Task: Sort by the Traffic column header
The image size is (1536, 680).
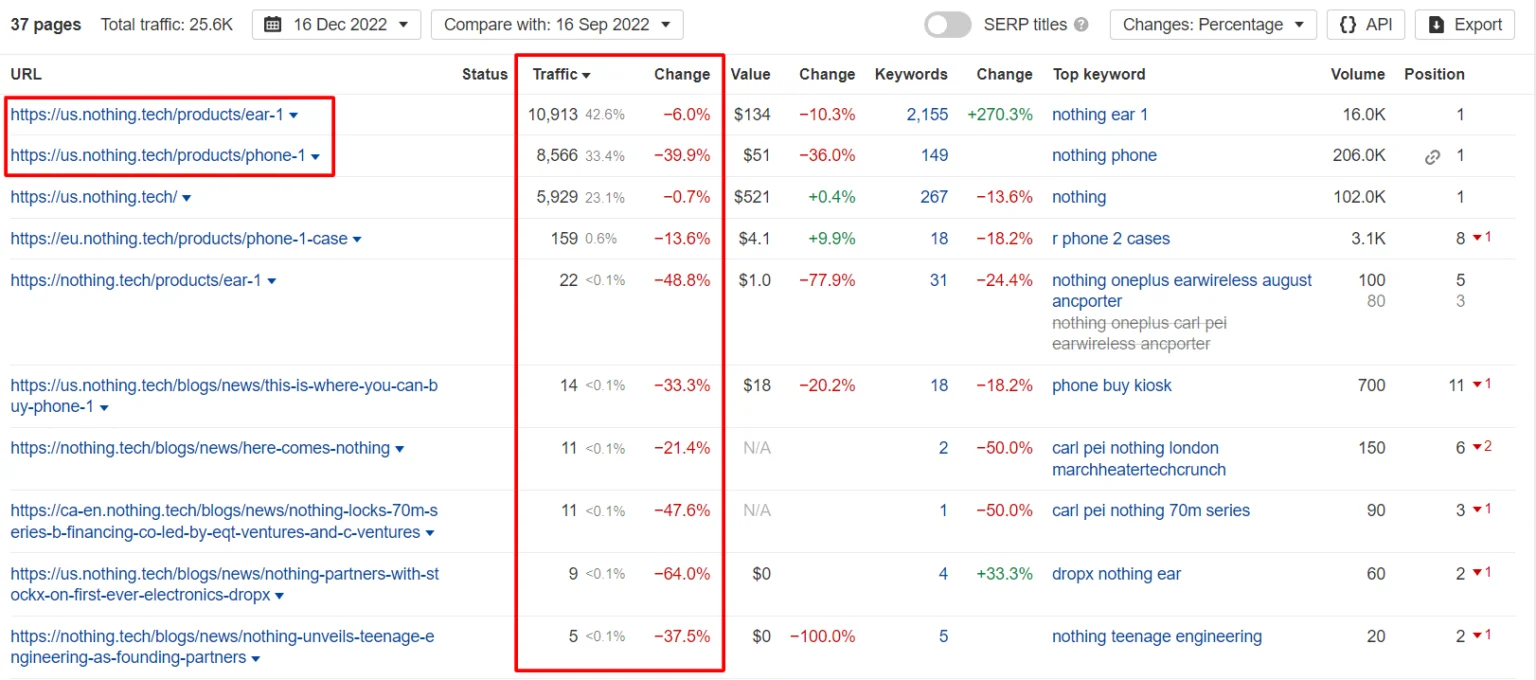Action: [x=561, y=74]
